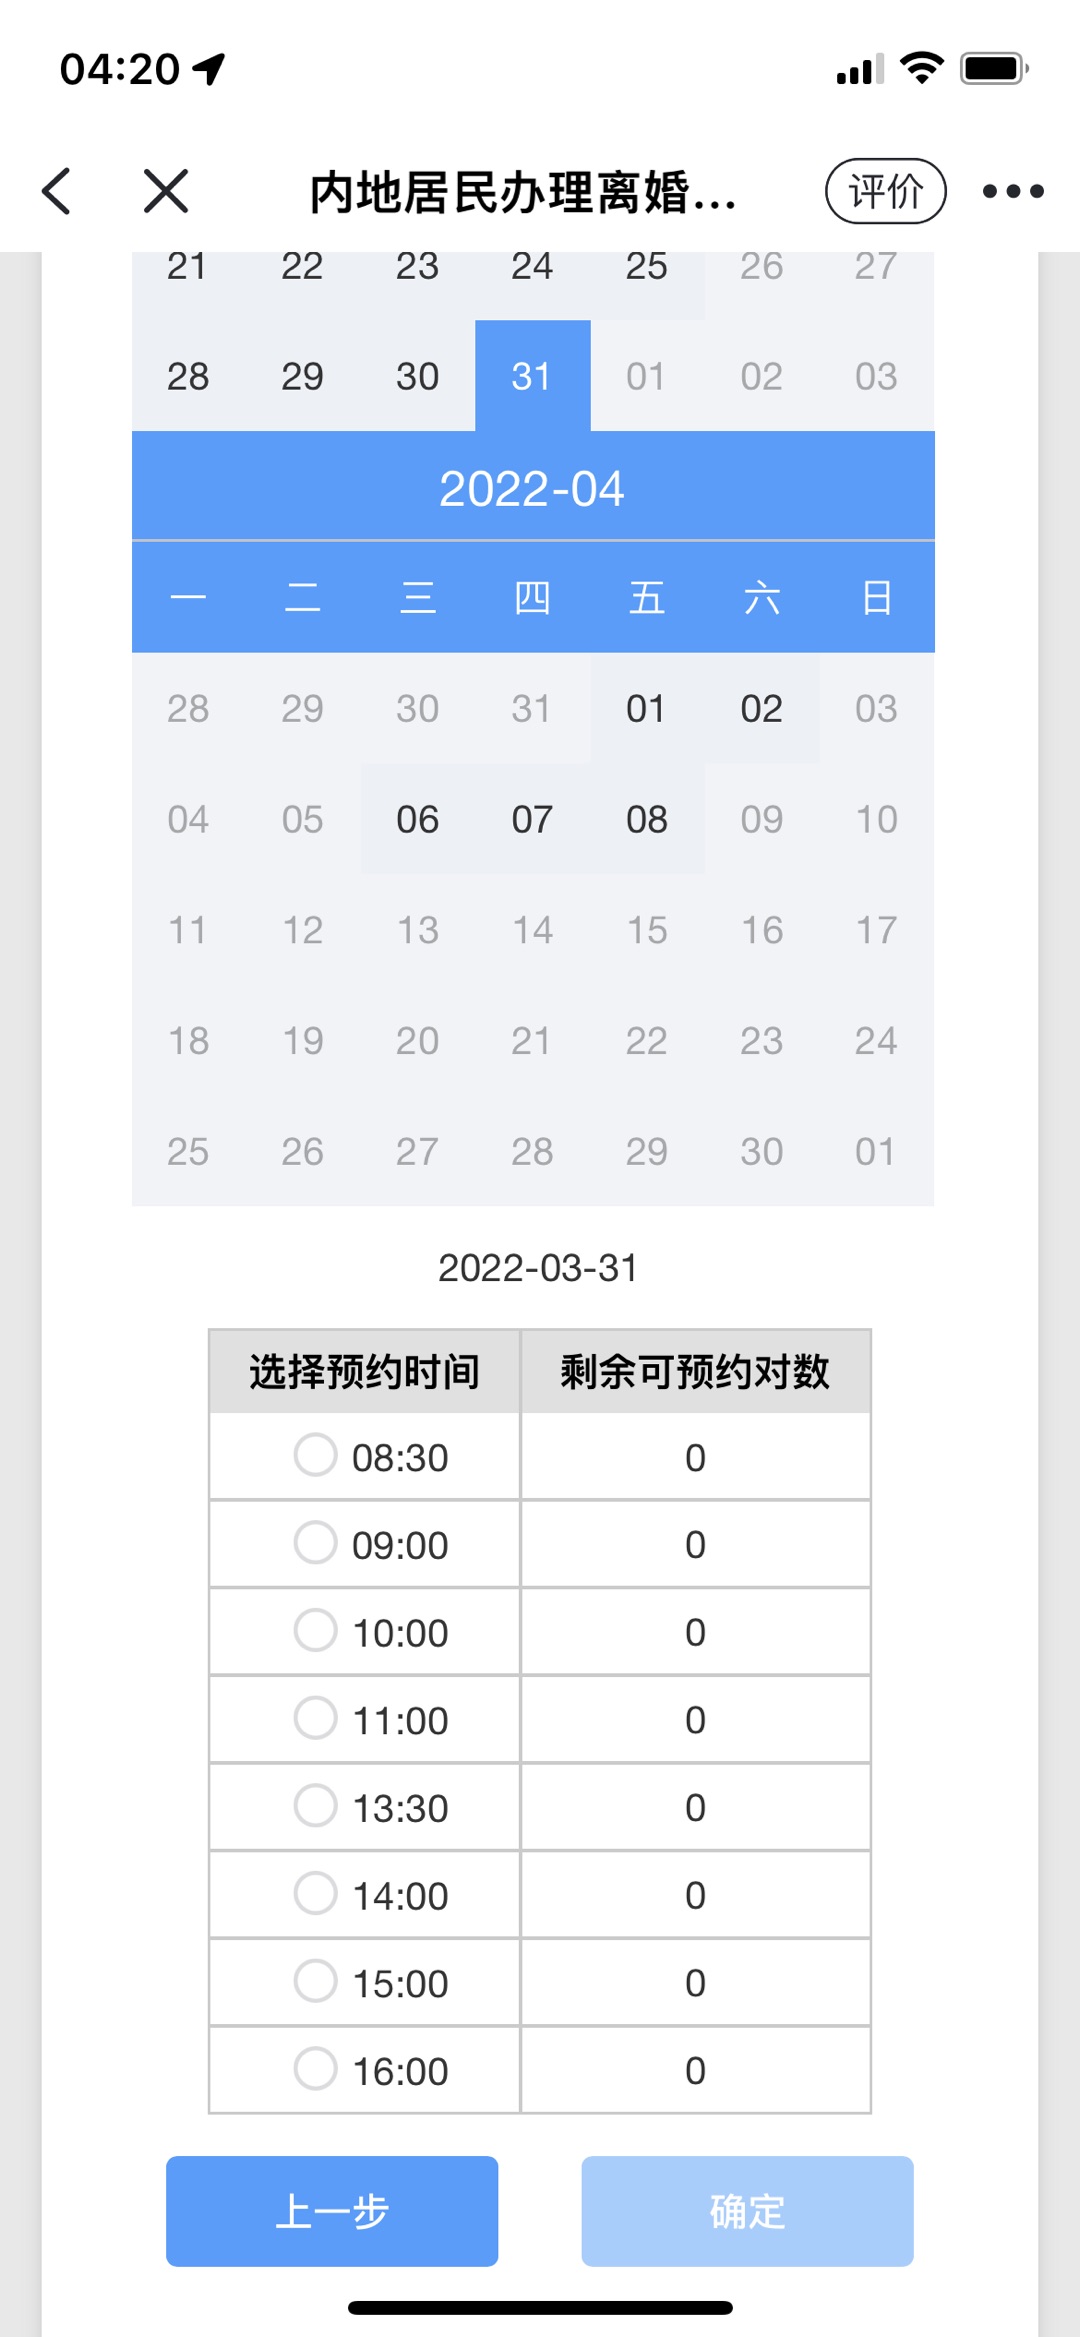The width and height of the screenshot is (1080, 2337).
Task: Select the 14:00 time option
Action: [x=315, y=1893]
